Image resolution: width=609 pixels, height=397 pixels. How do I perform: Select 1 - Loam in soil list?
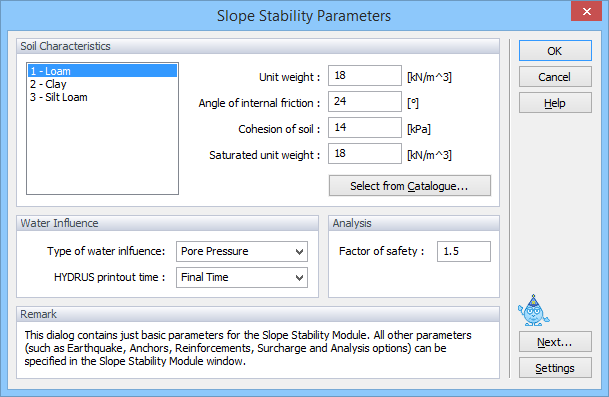(102, 71)
